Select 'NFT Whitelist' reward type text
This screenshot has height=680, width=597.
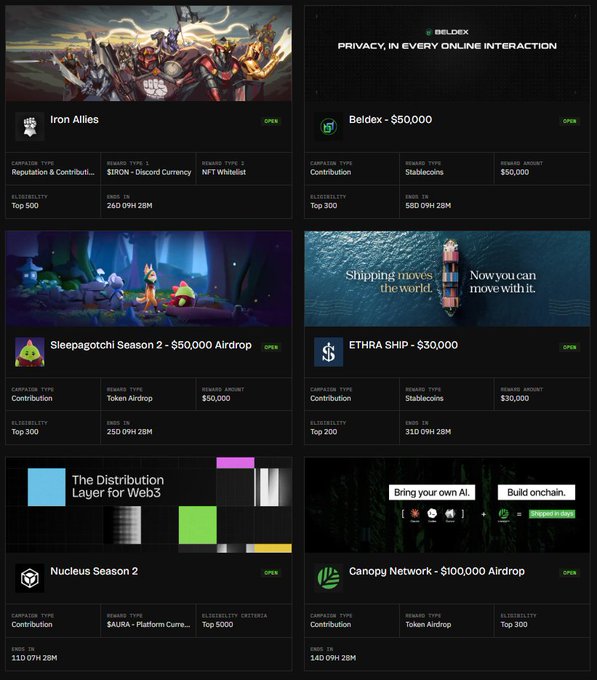point(224,172)
